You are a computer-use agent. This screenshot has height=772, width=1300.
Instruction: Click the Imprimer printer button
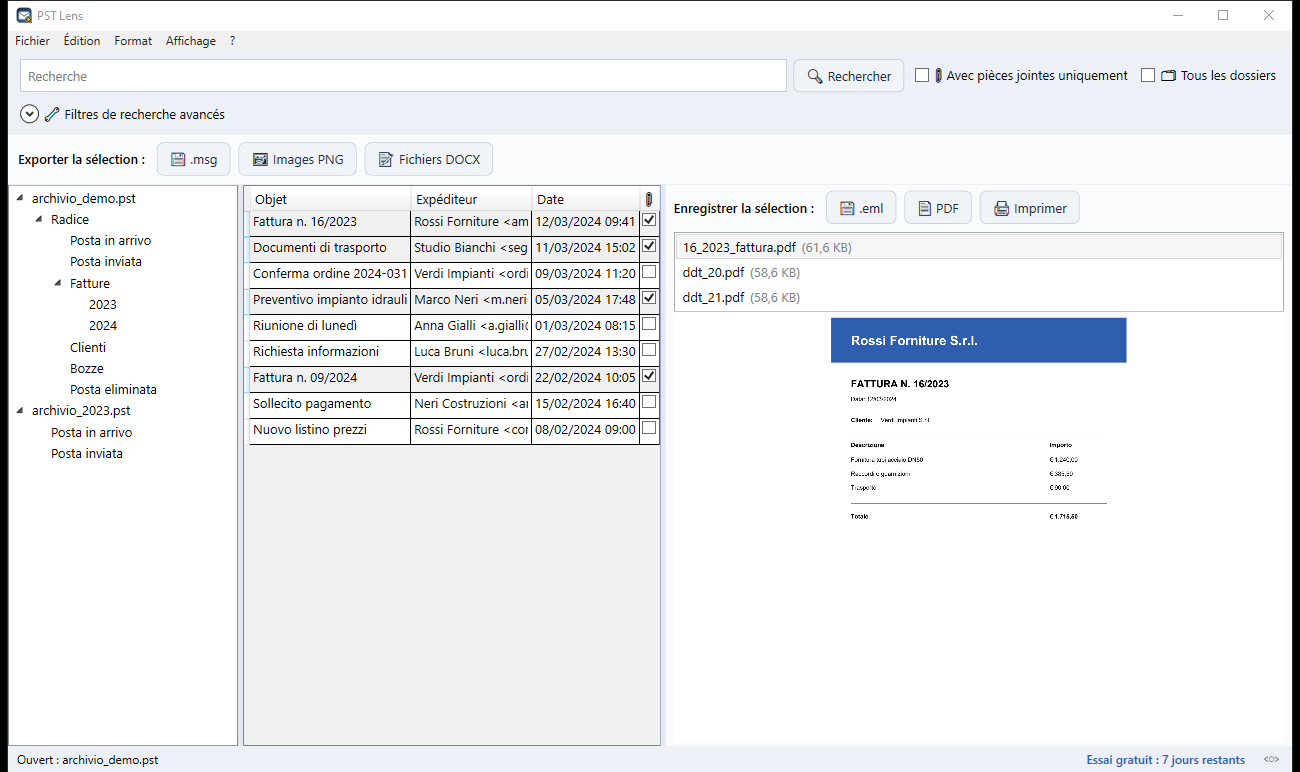click(x=1030, y=208)
